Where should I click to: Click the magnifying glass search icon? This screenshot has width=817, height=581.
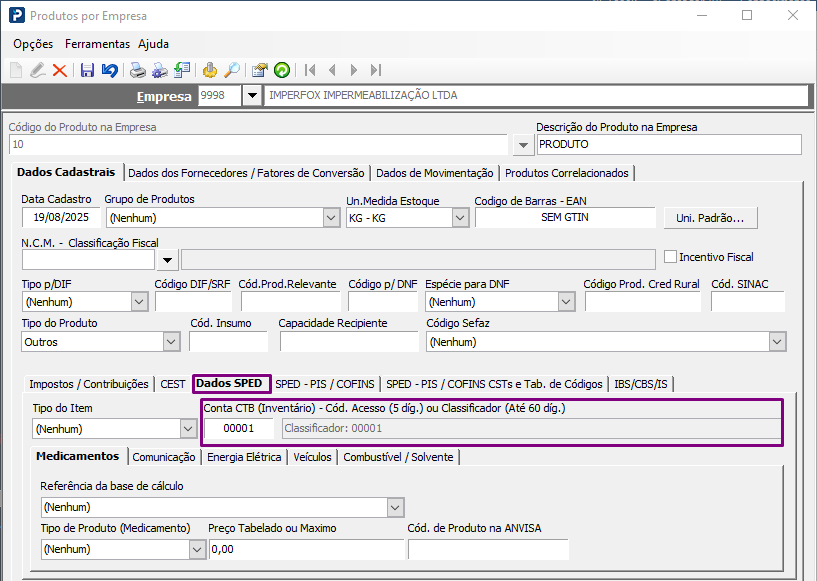(x=231, y=70)
